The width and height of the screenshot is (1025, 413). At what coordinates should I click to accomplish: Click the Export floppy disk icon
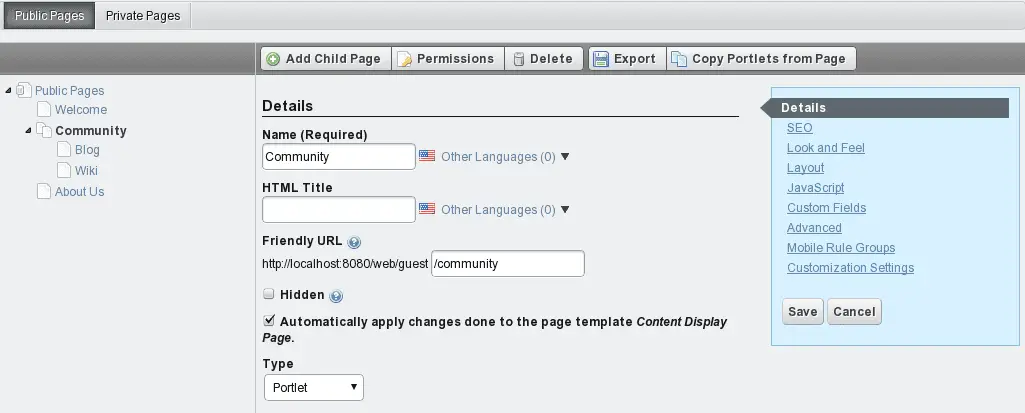tap(600, 59)
